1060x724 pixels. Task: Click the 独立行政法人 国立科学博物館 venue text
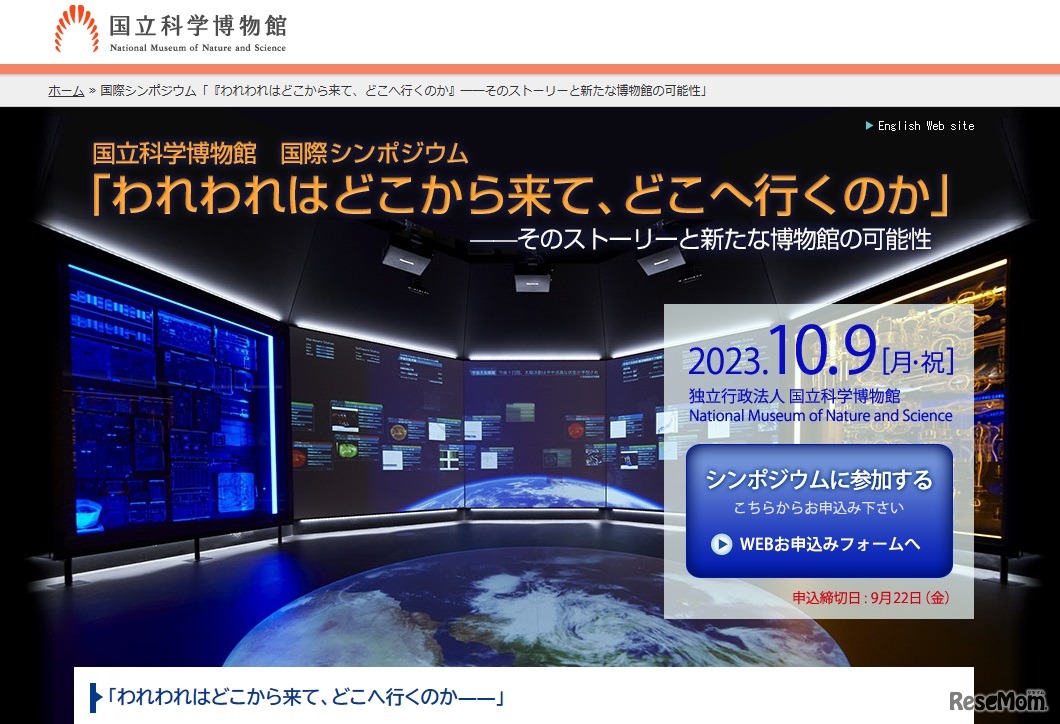click(796, 396)
